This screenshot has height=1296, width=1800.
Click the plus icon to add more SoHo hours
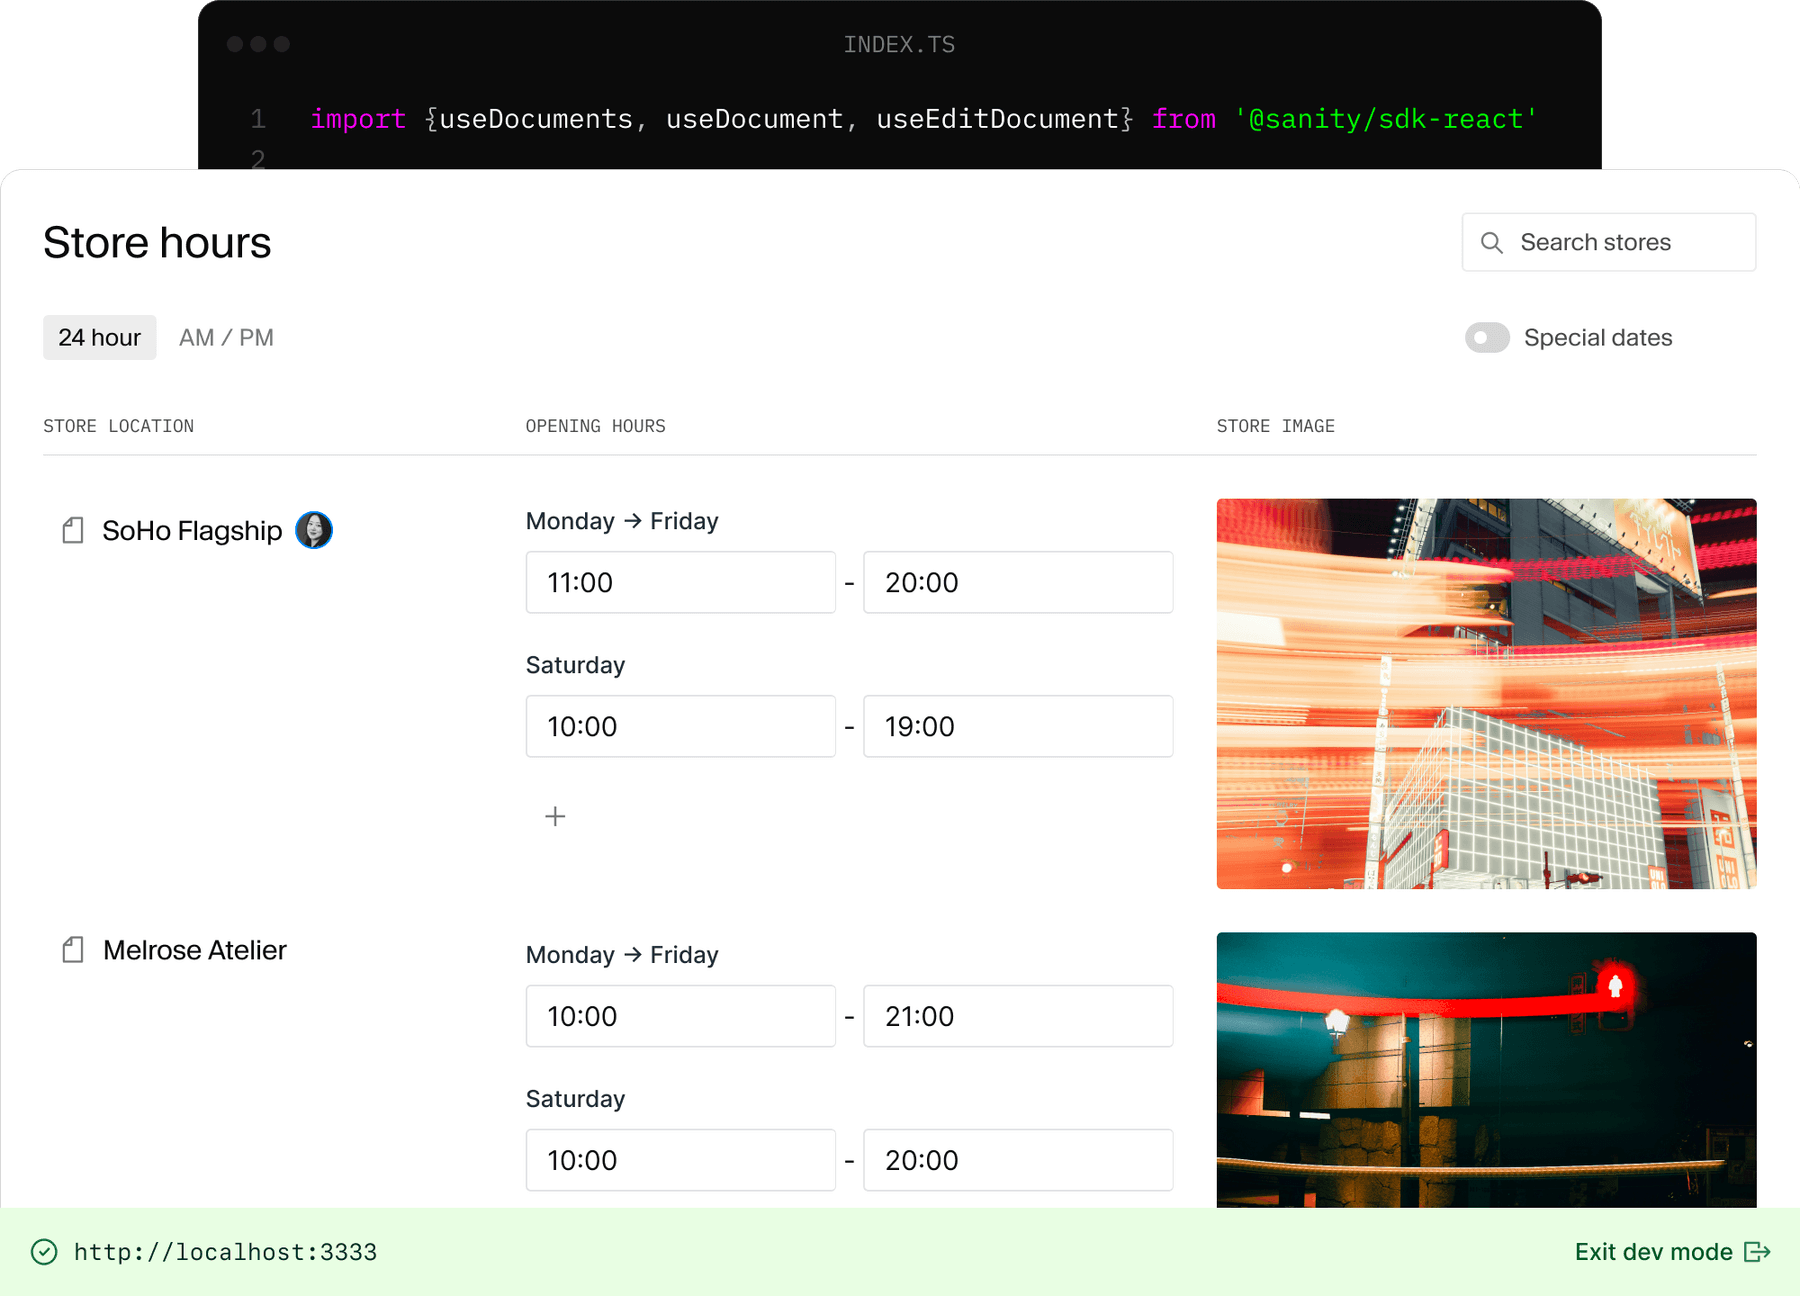pyautogui.click(x=555, y=816)
